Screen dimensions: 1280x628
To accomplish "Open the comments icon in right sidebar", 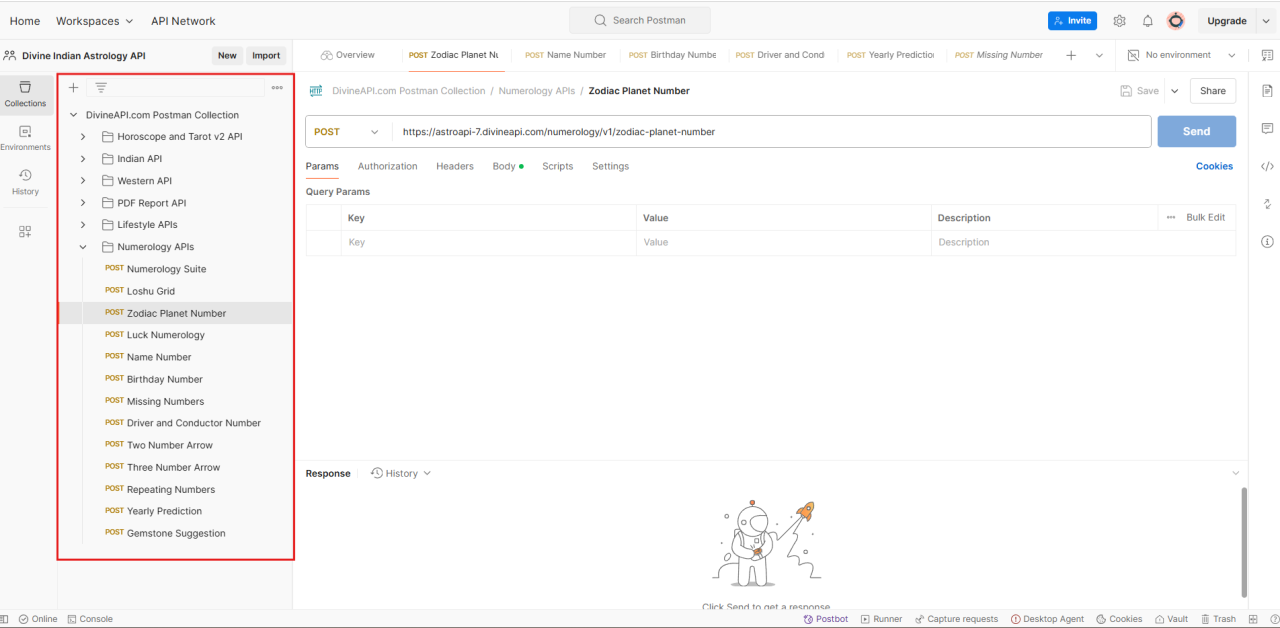I will pos(1267,129).
